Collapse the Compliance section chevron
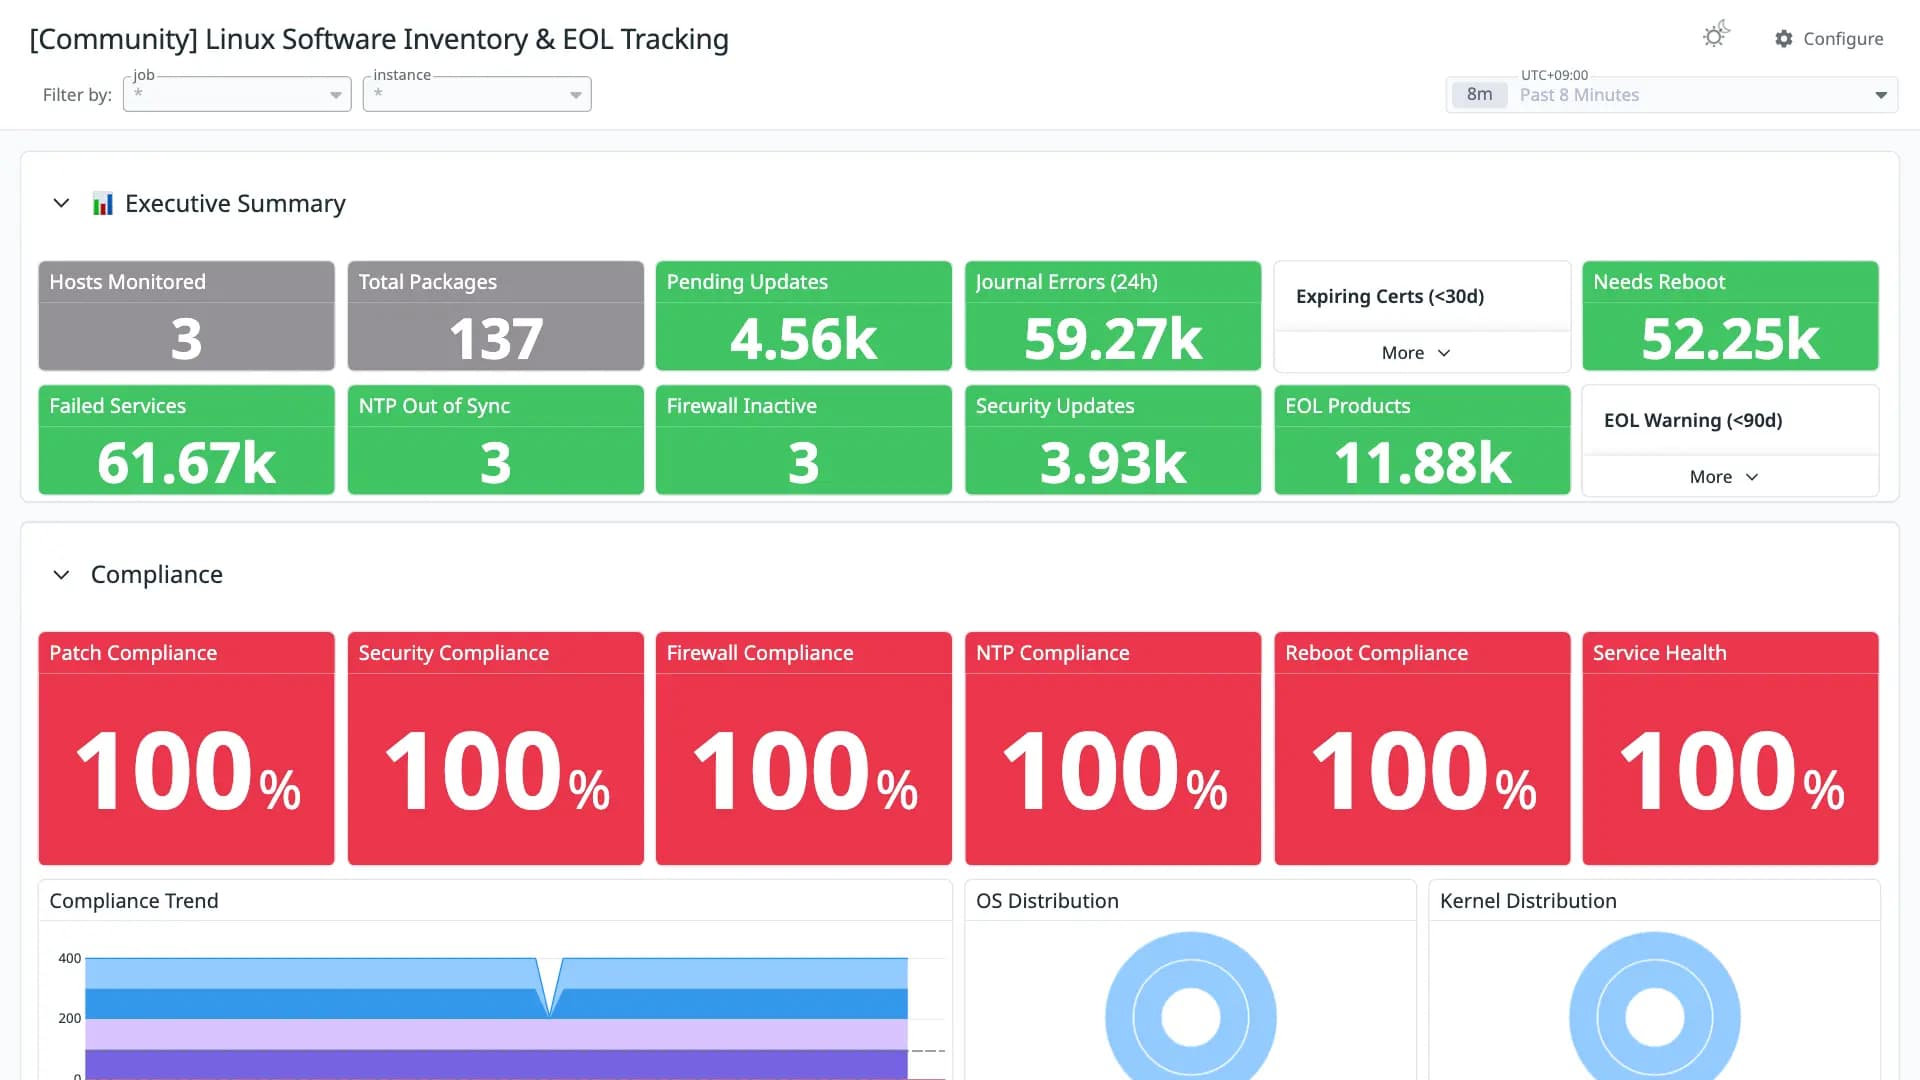This screenshot has height=1080, width=1920. [61, 575]
